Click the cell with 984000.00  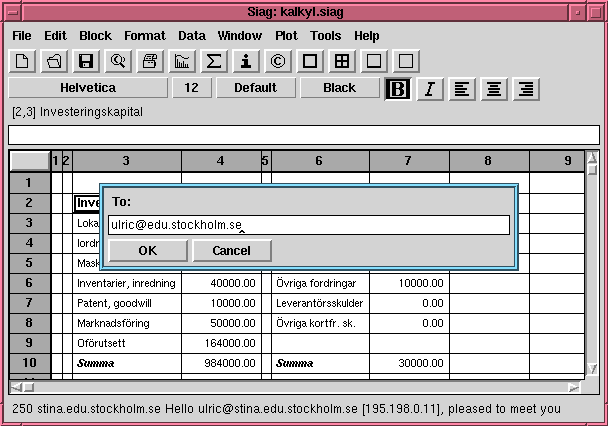coord(221,363)
